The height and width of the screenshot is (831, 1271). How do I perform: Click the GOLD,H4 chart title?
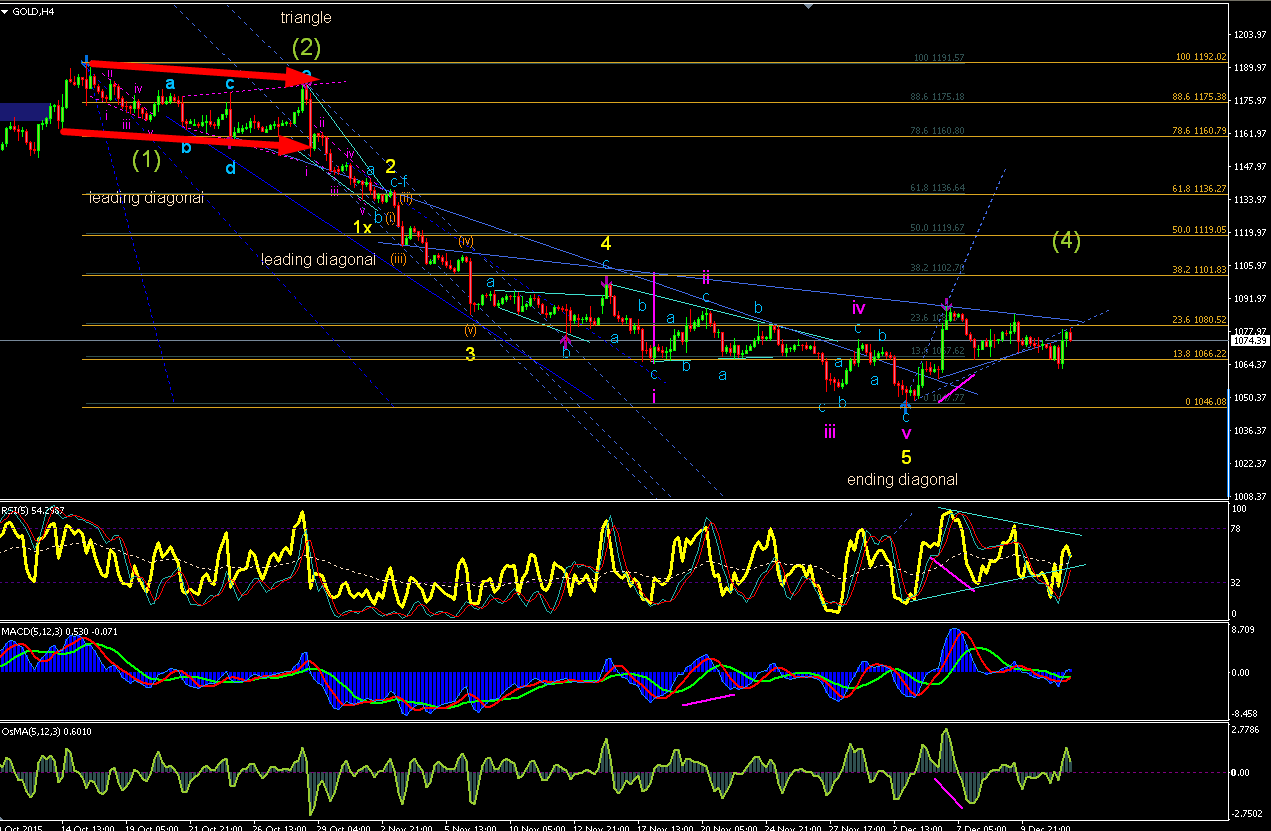tap(33, 10)
